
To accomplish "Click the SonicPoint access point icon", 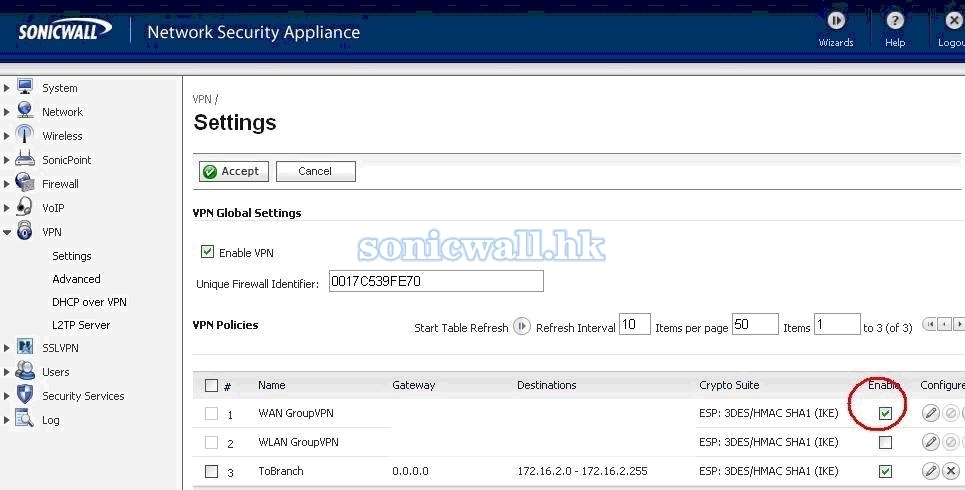I will tap(25, 159).
